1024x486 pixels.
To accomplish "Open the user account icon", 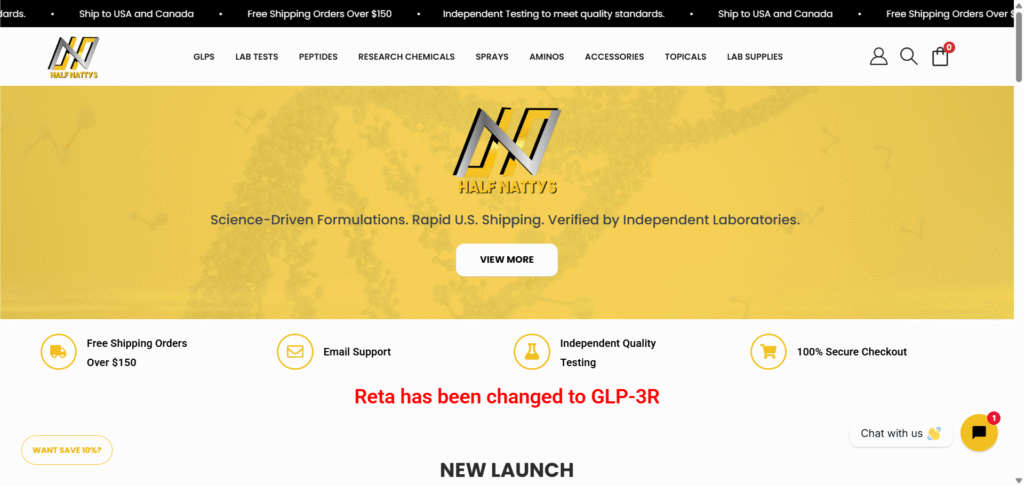I will pos(878,57).
